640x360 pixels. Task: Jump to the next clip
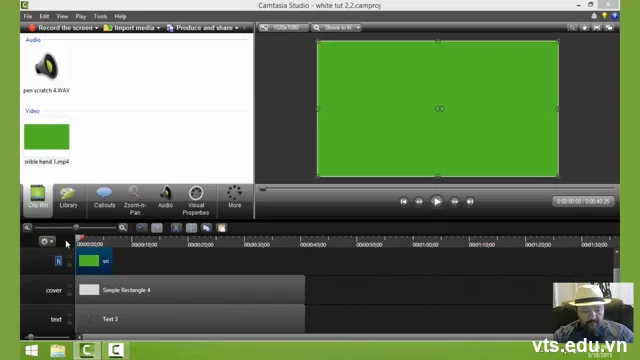coord(470,201)
